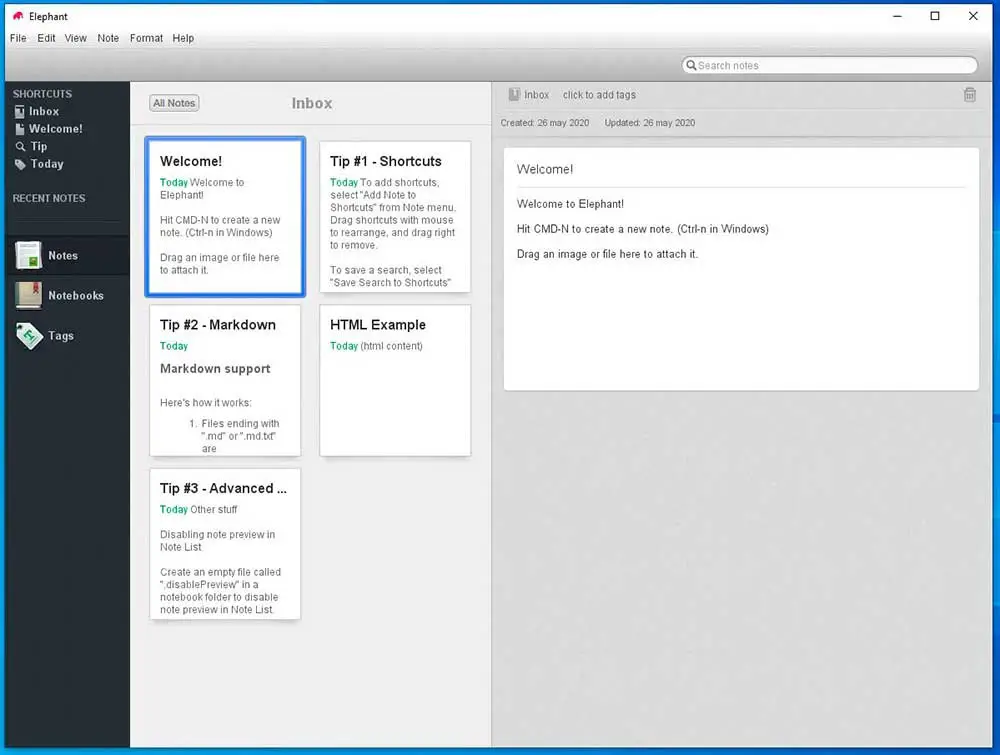Screen dimensions: 1000x755
Task: Click 'Updated: 26 may 2020' text
Action: click(649, 123)
